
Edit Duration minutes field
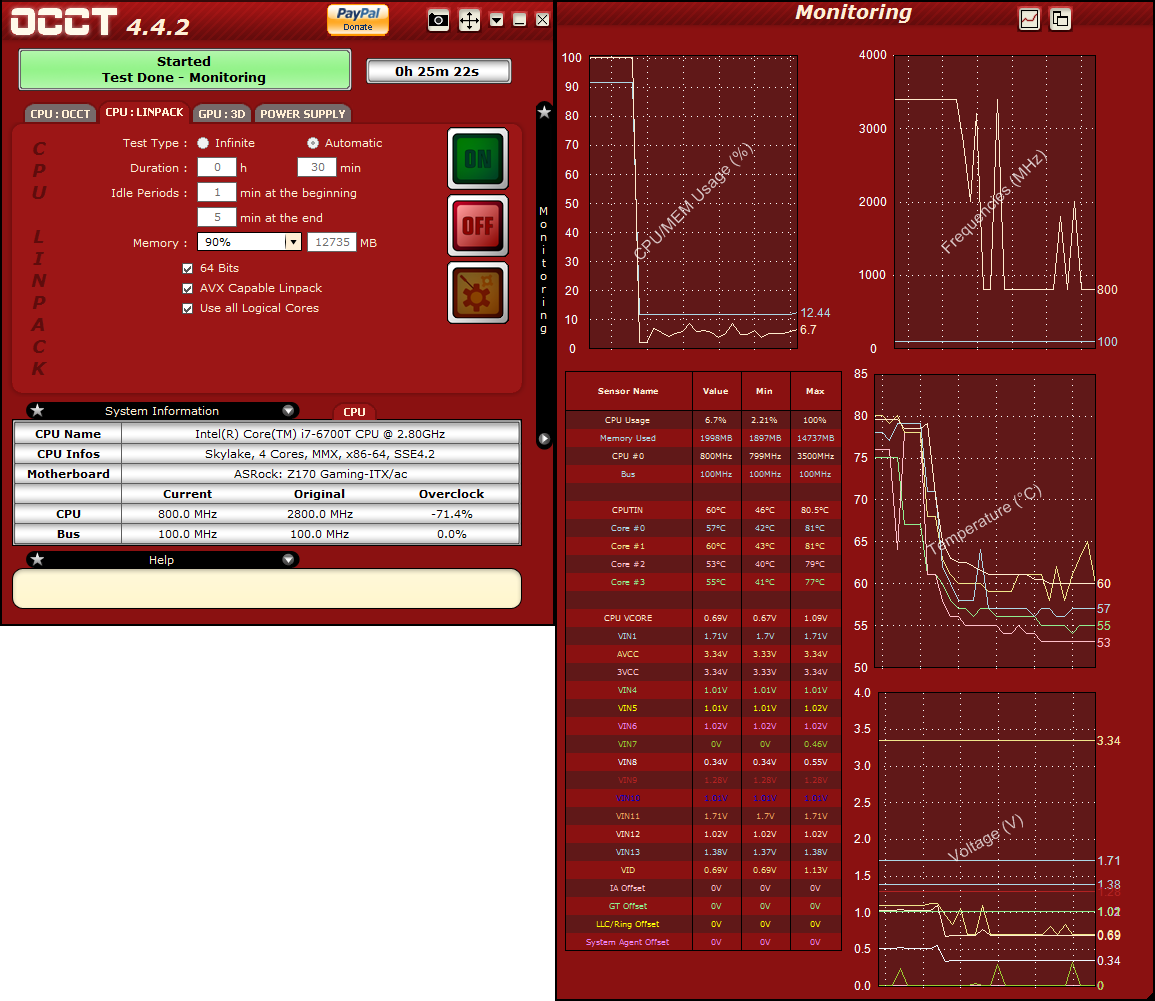(x=317, y=167)
